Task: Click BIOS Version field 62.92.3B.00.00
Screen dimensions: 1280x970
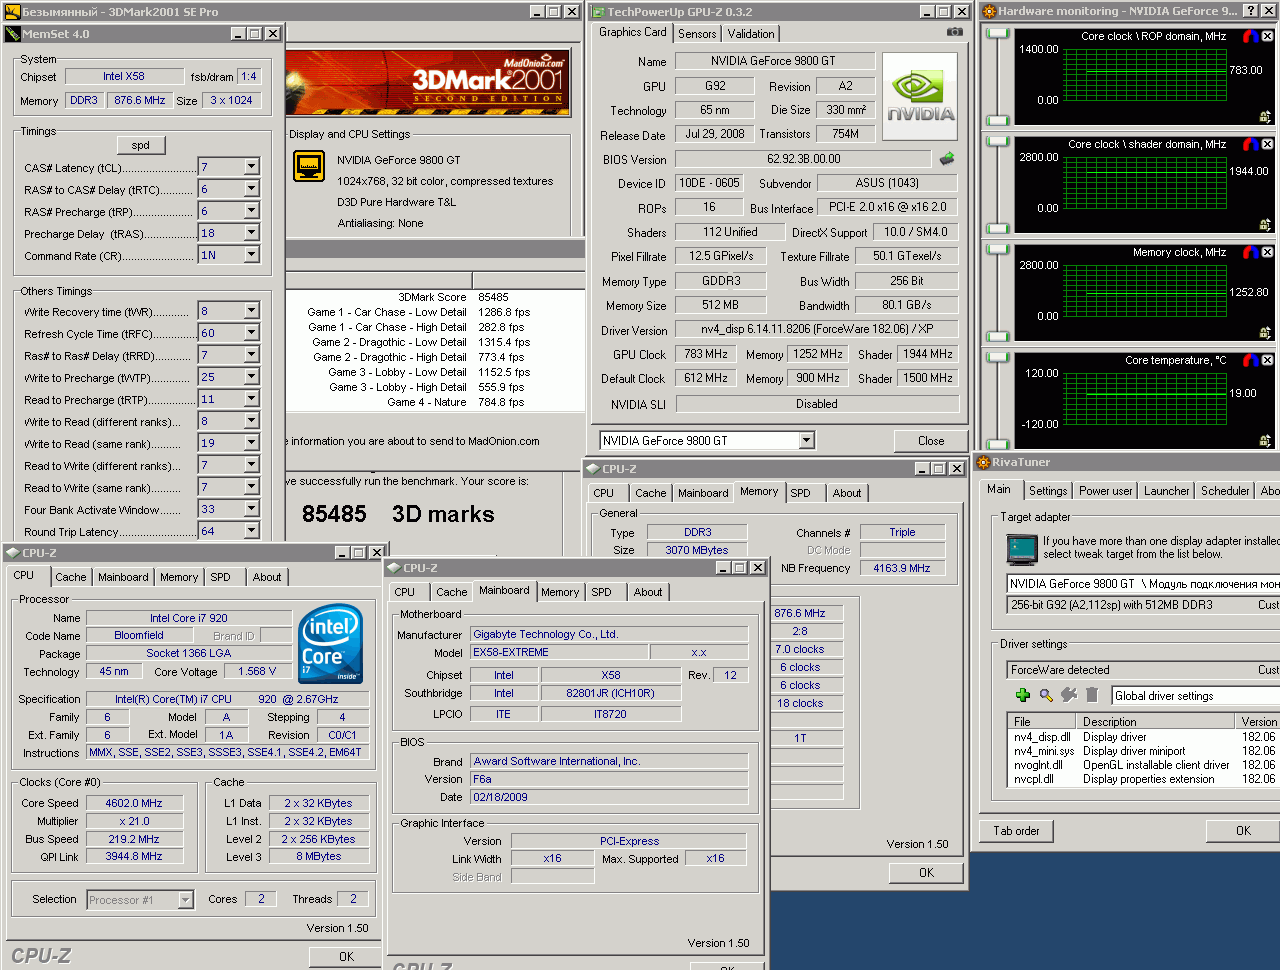Action: tap(804, 158)
